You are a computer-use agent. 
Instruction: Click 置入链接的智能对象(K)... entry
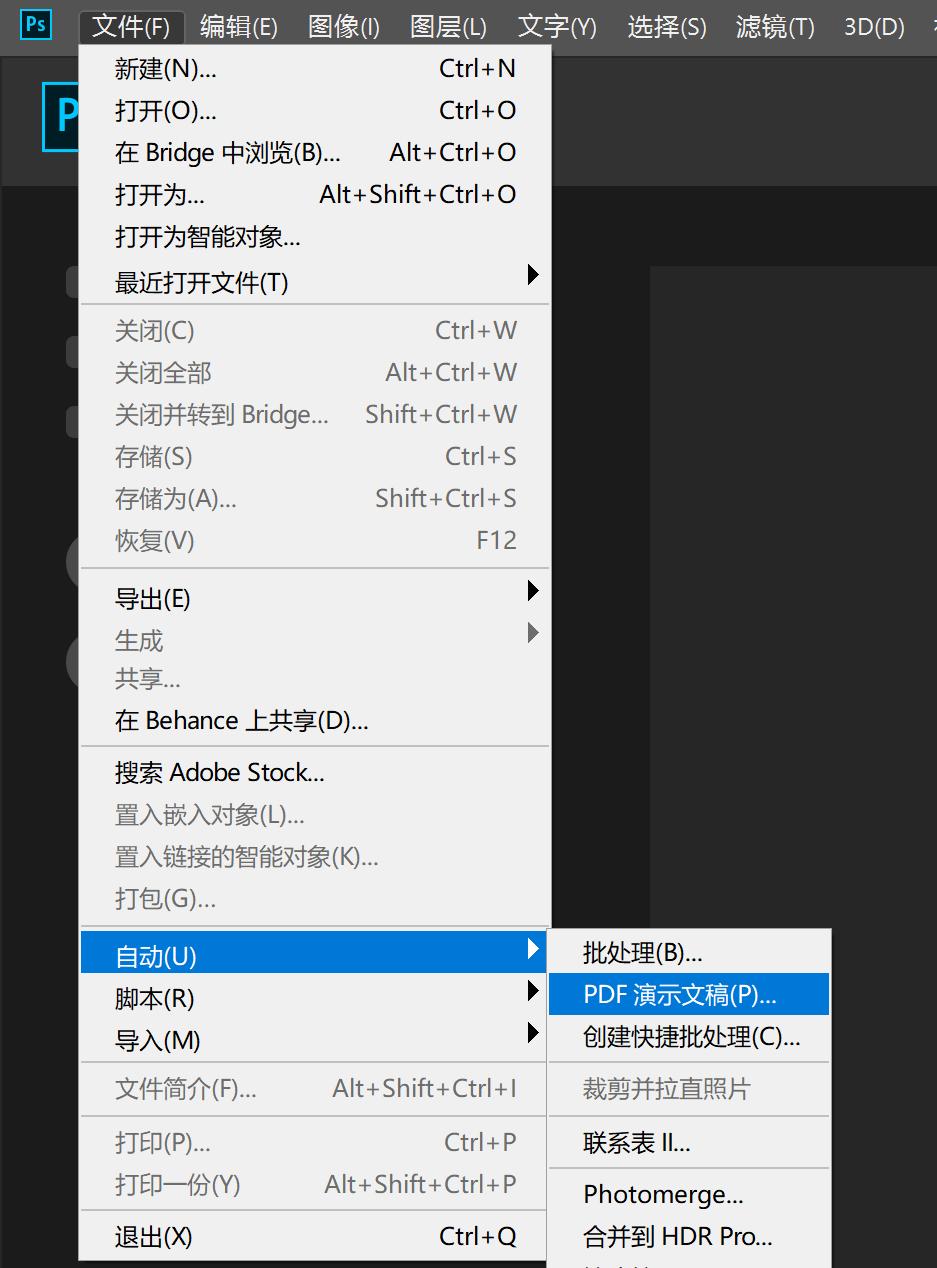tap(315, 857)
